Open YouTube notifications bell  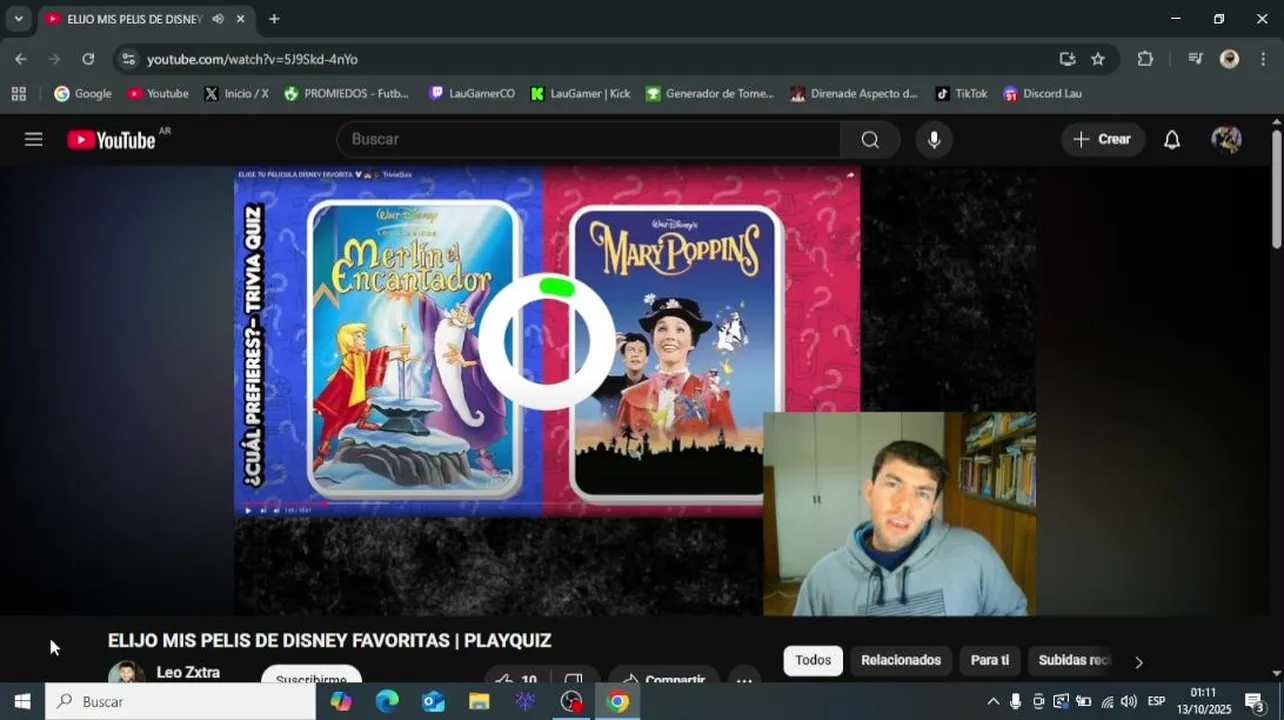[1172, 139]
